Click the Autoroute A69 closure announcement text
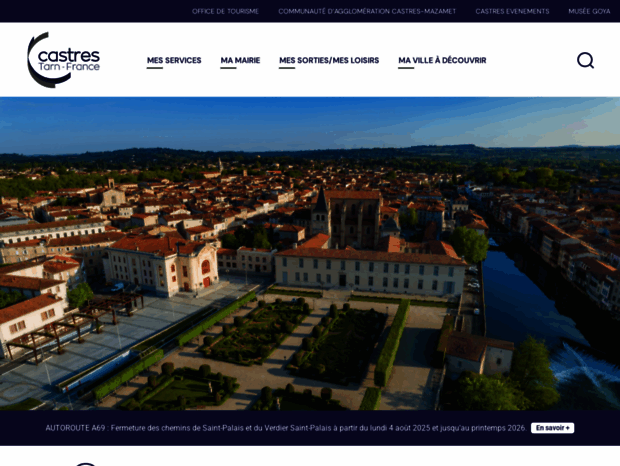The width and height of the screenshot is (620, 466). 285,428
